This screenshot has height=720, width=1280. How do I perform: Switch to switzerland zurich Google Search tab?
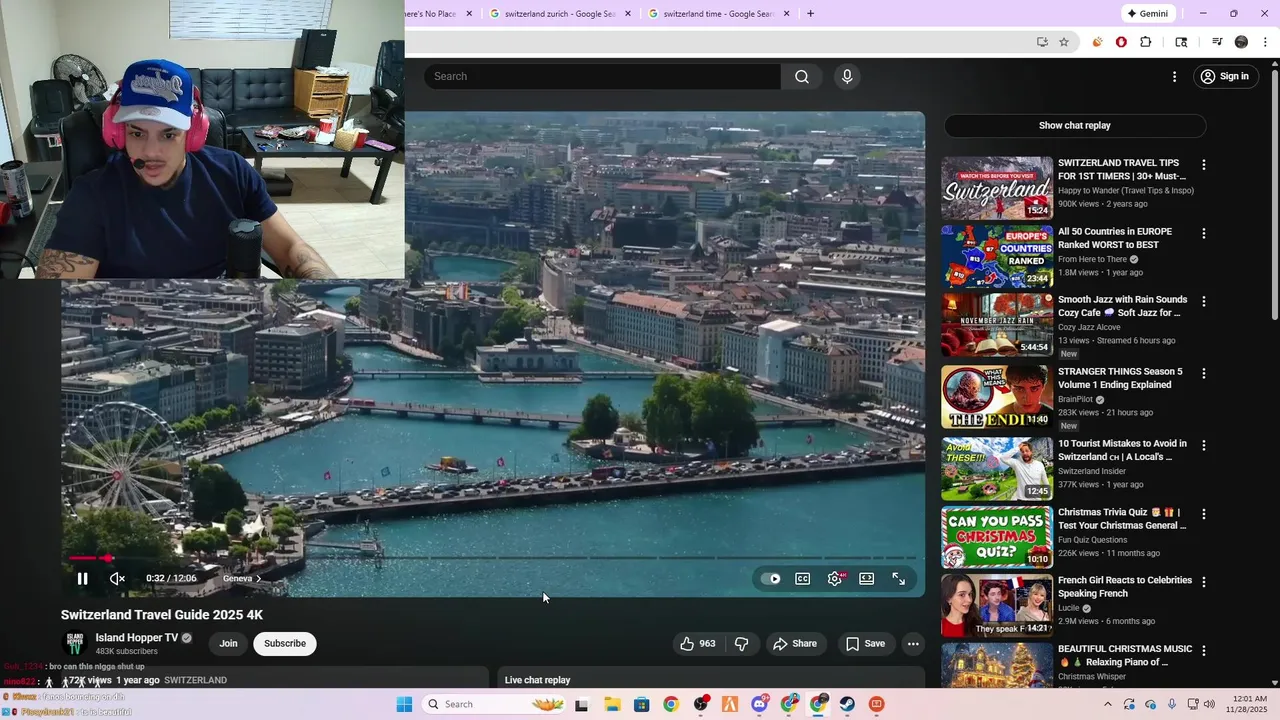(560, 14)
